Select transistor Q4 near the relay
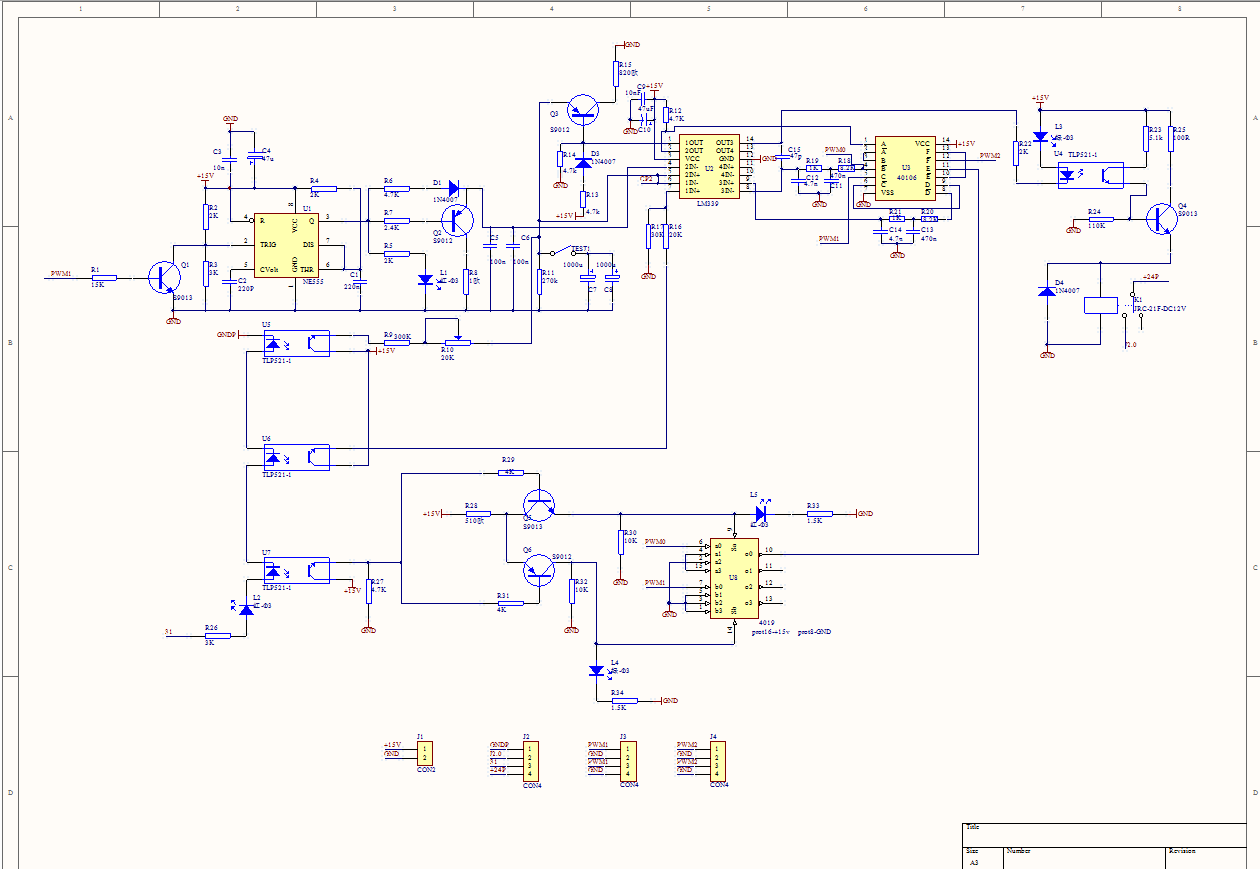 click(x=1162, y=219)
